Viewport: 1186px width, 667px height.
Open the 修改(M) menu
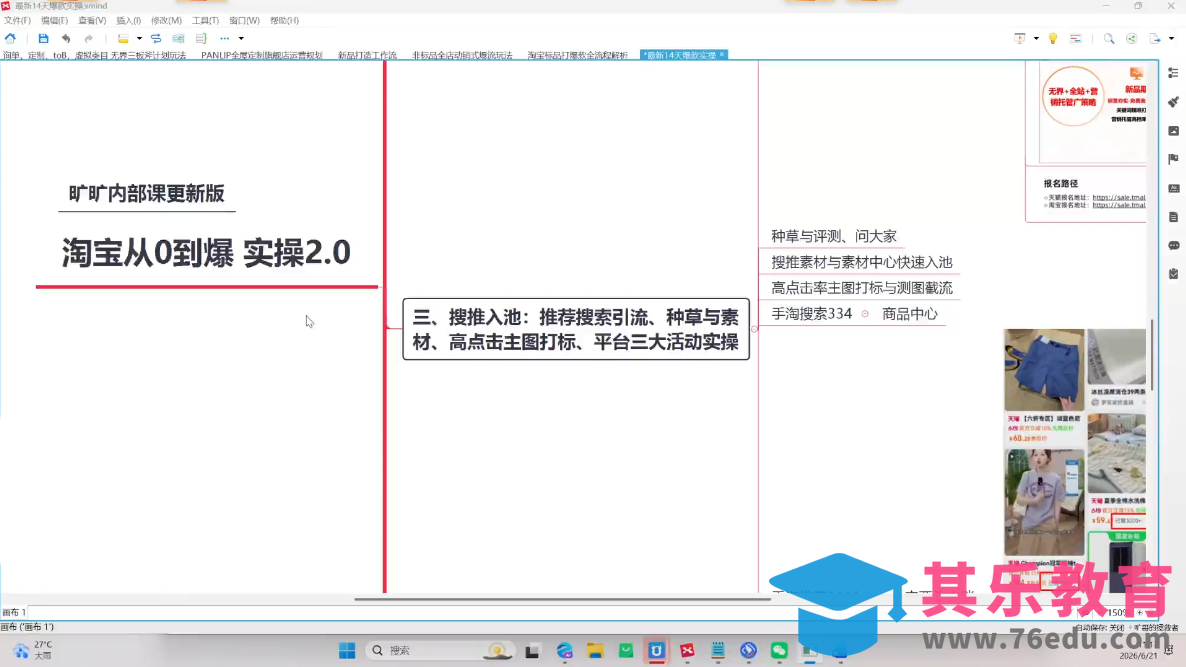[x=166, y=20]
